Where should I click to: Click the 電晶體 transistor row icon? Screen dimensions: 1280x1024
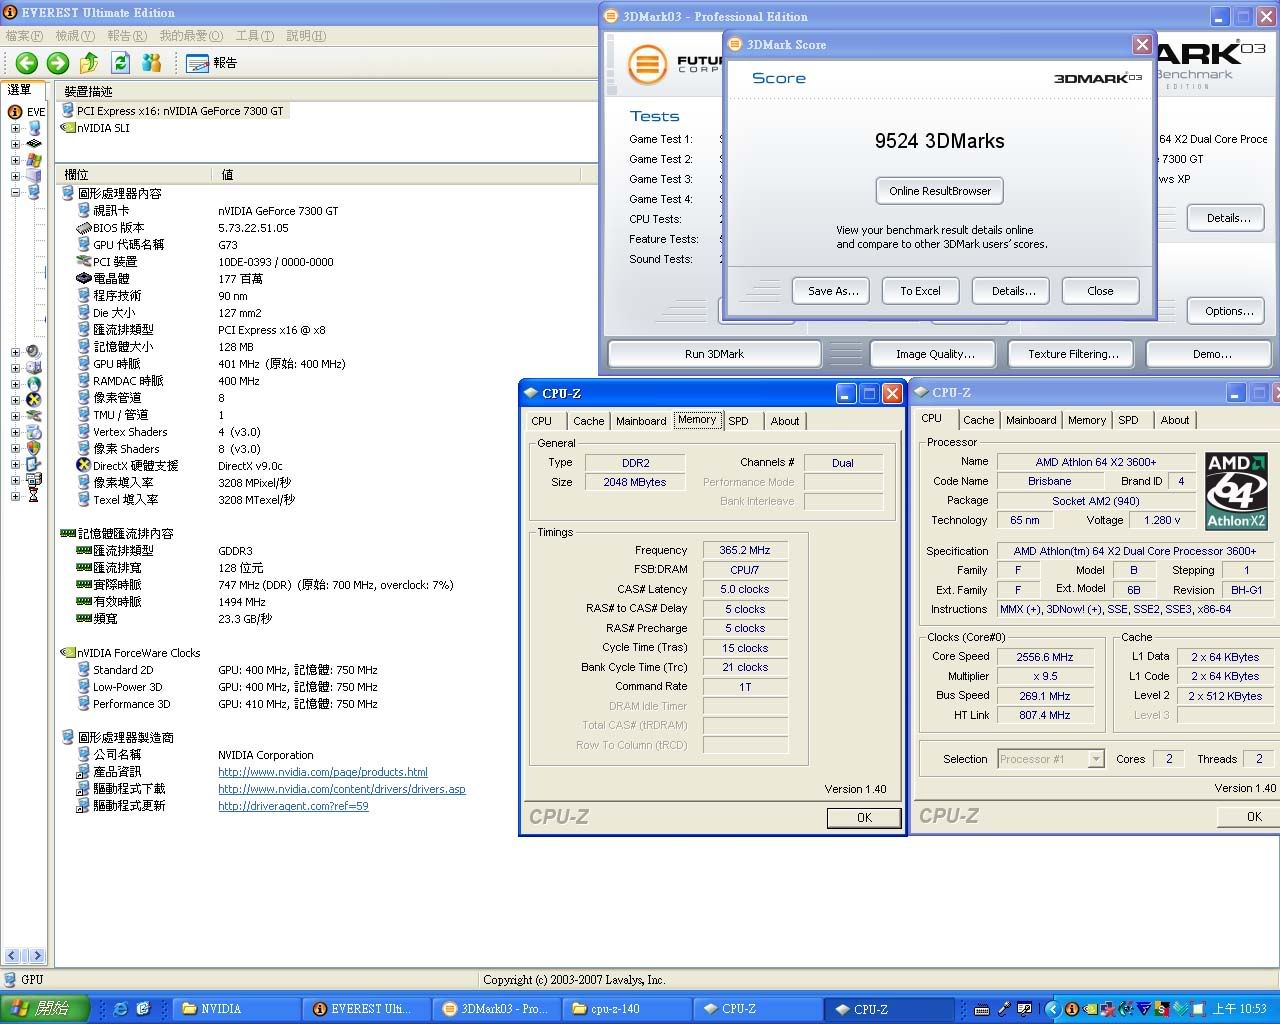84,279
